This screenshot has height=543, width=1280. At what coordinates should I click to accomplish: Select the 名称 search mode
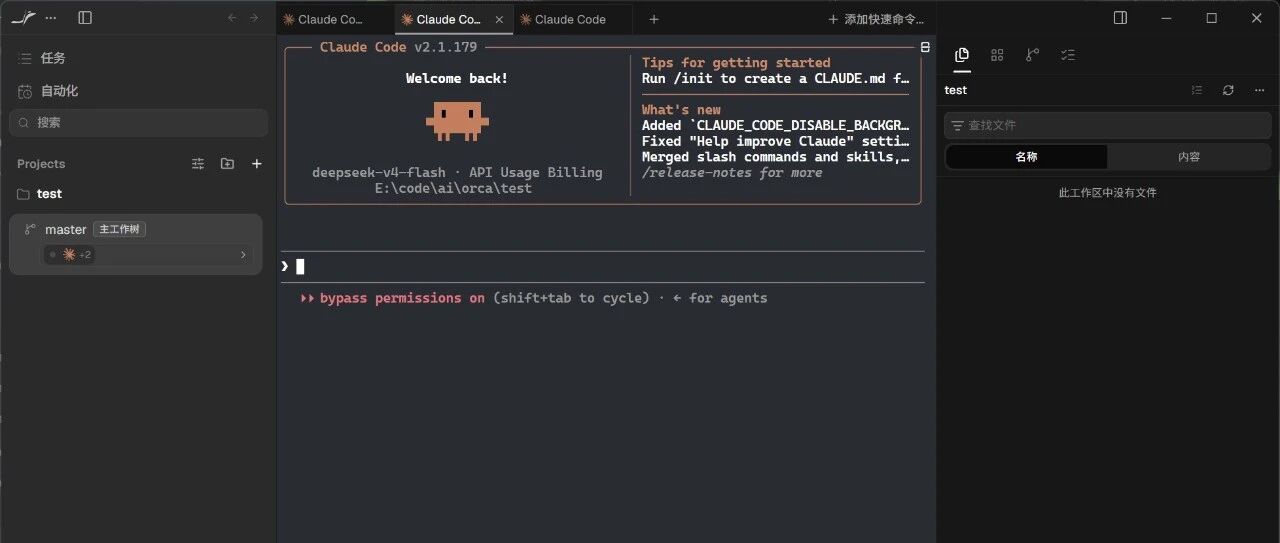click(x=1026, y=157)
